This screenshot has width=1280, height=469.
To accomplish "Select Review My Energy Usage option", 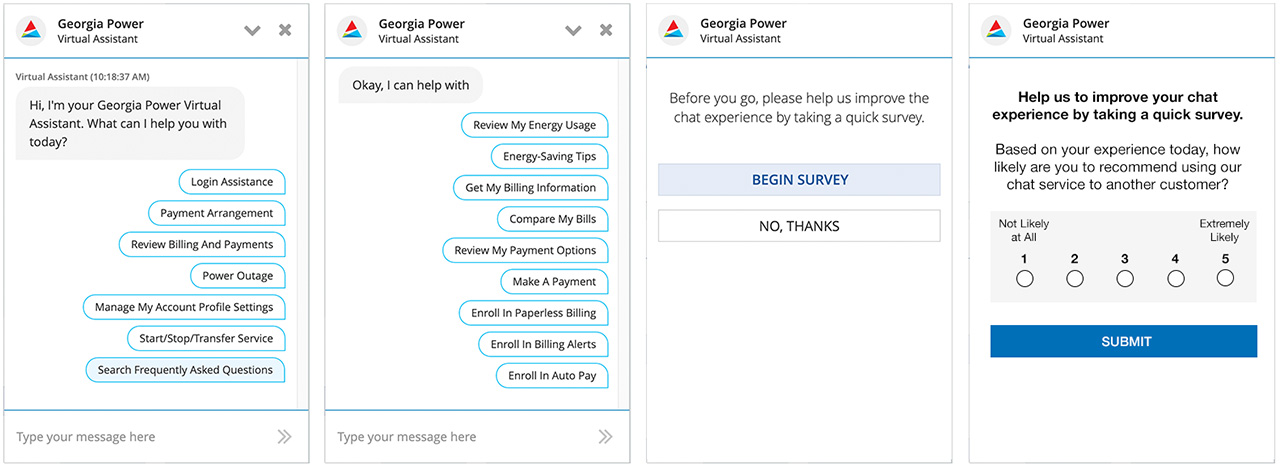I will coord(534,125).
